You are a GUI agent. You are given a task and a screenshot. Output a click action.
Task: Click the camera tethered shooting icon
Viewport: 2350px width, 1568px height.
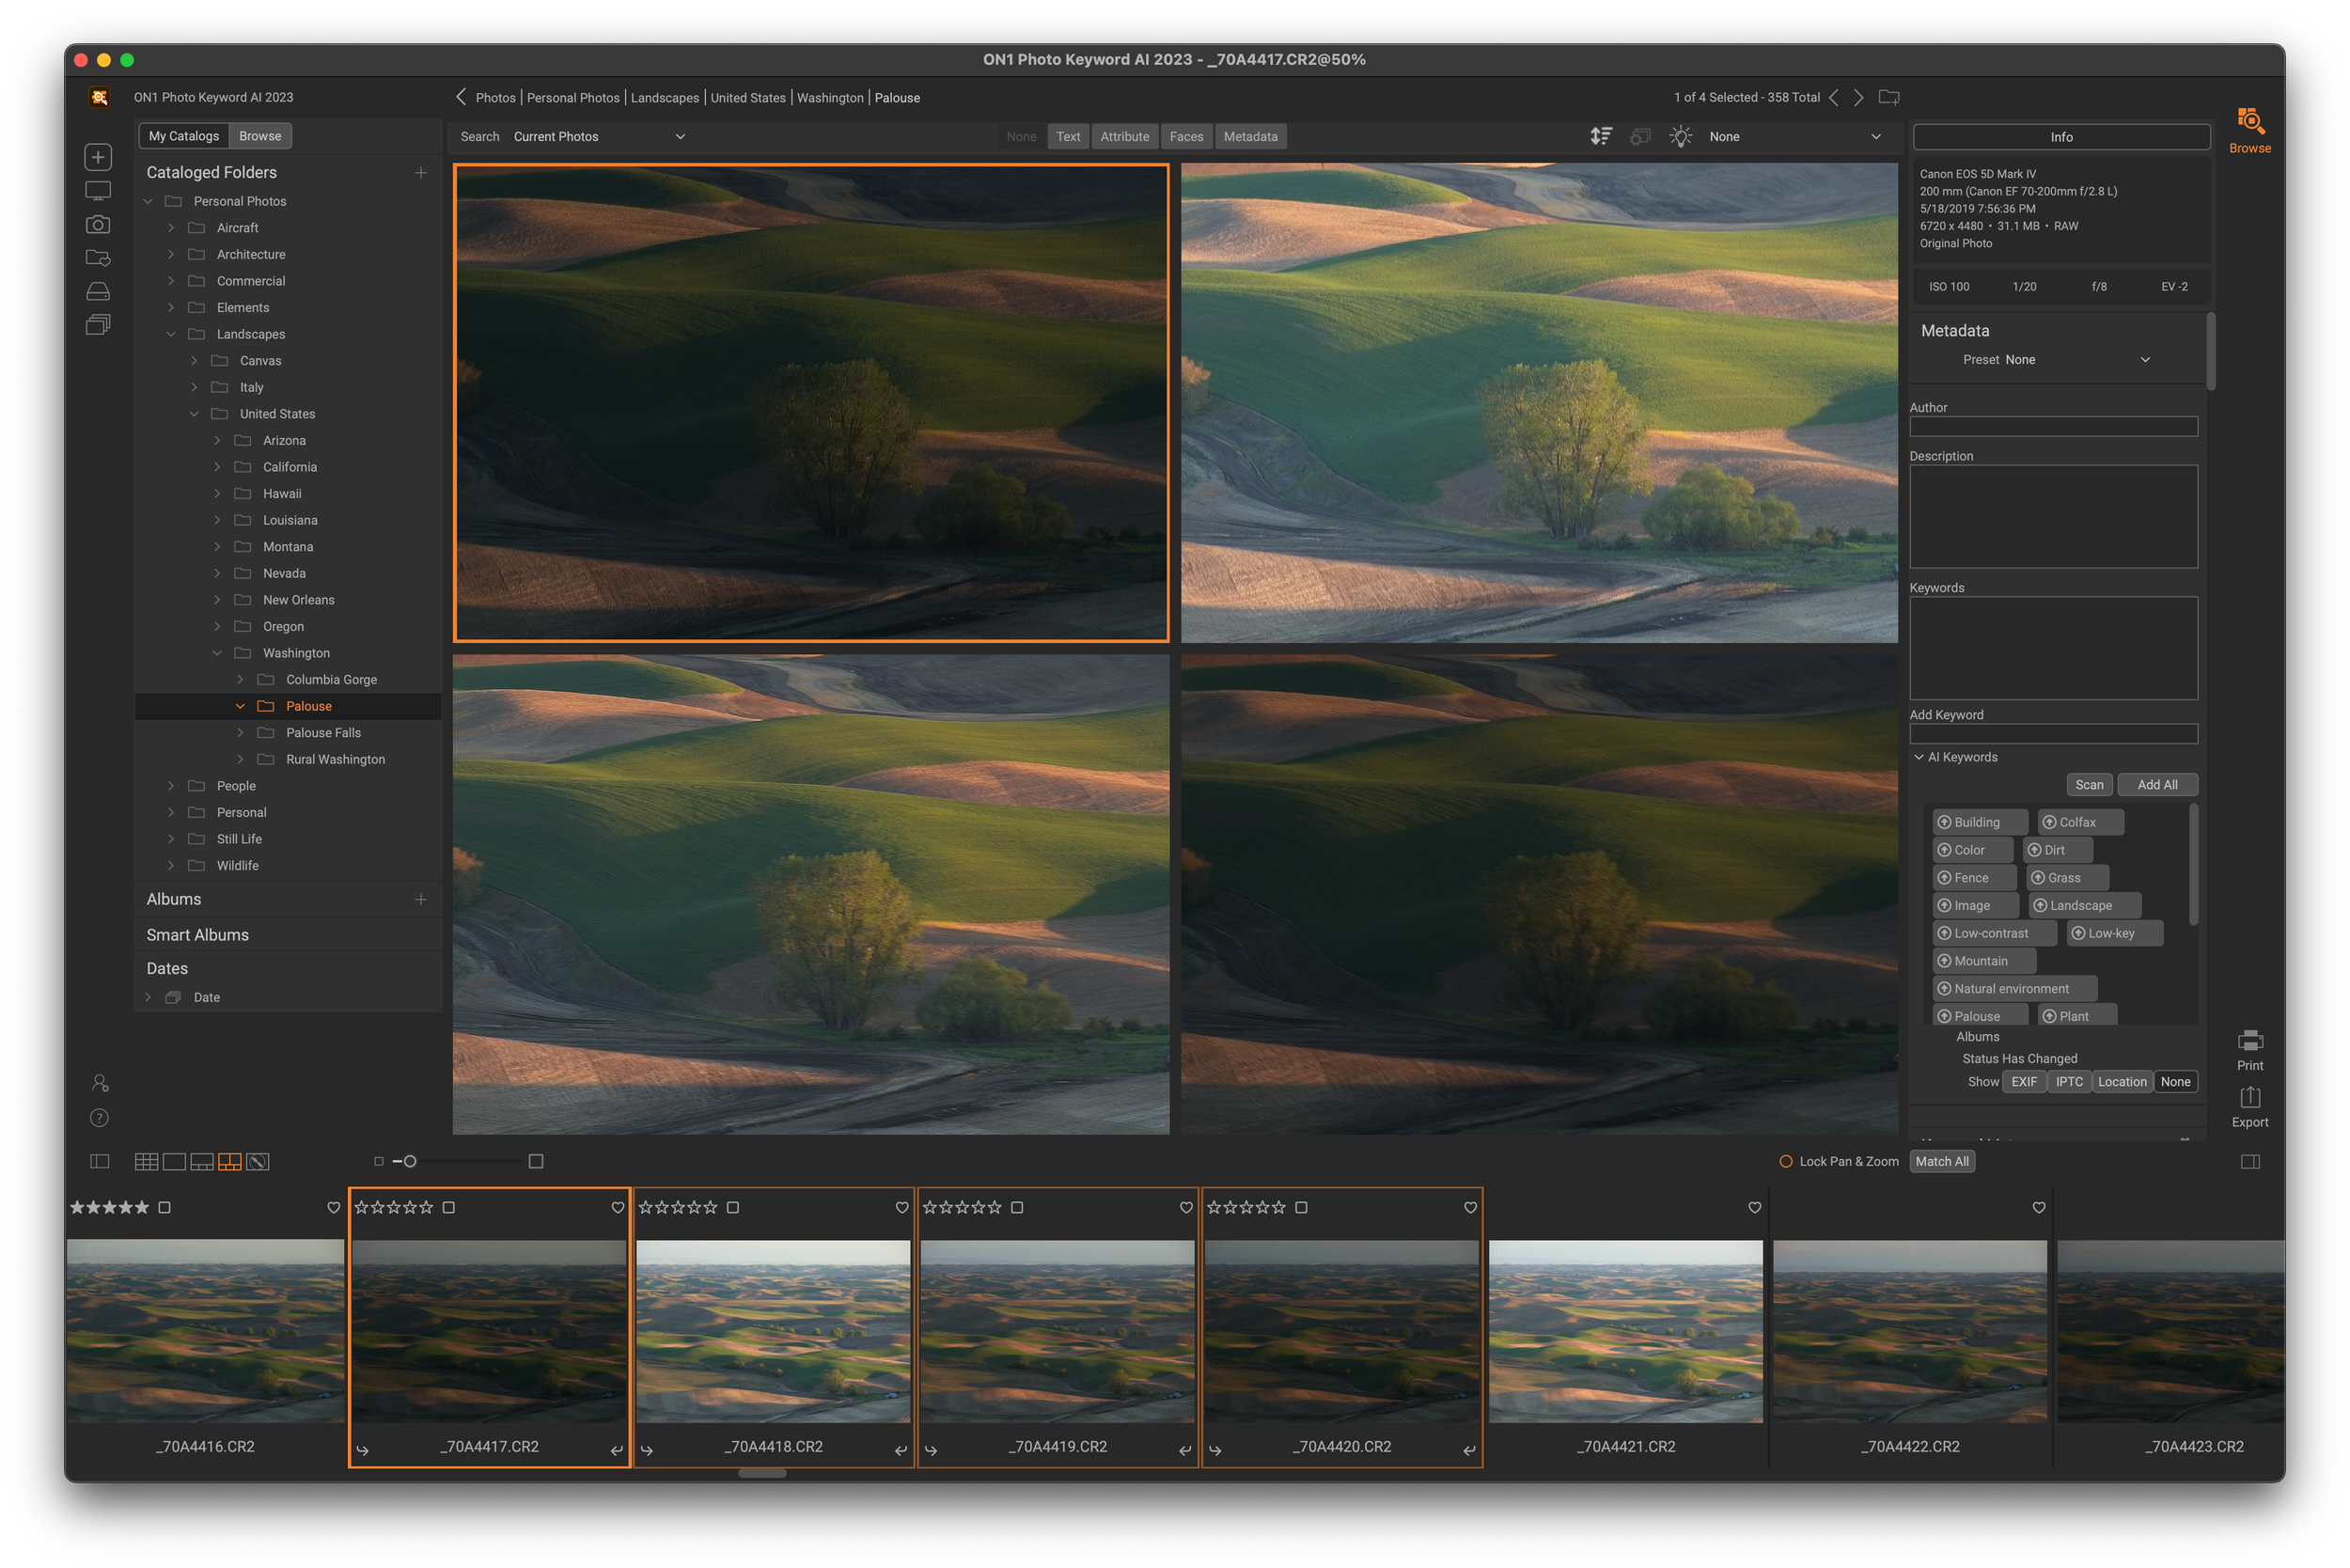pos(98,224)
